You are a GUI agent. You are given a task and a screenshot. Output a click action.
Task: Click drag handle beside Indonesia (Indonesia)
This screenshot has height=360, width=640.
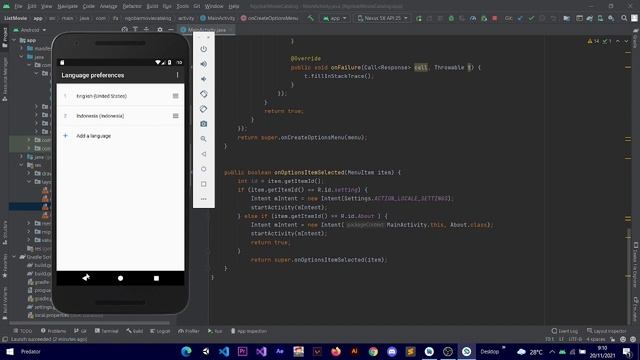pos(176,116)
